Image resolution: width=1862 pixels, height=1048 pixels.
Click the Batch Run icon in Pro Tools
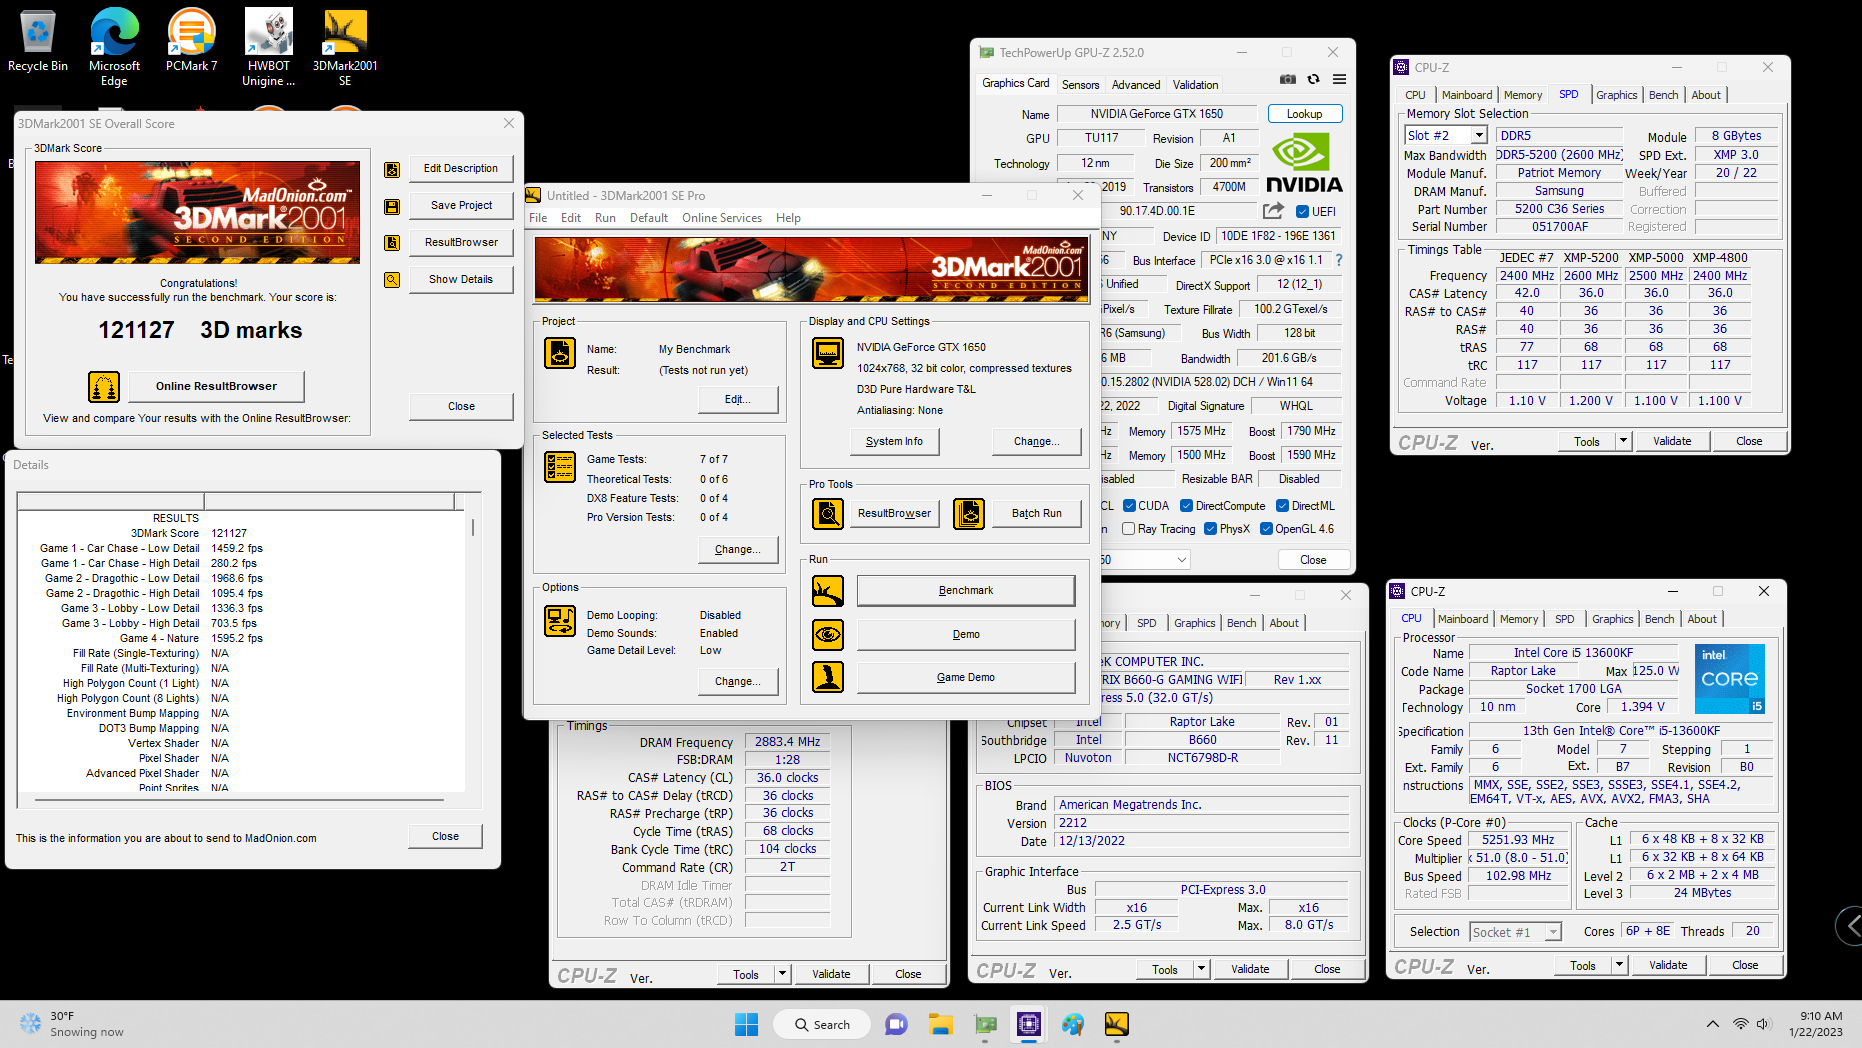coord(969,514)
